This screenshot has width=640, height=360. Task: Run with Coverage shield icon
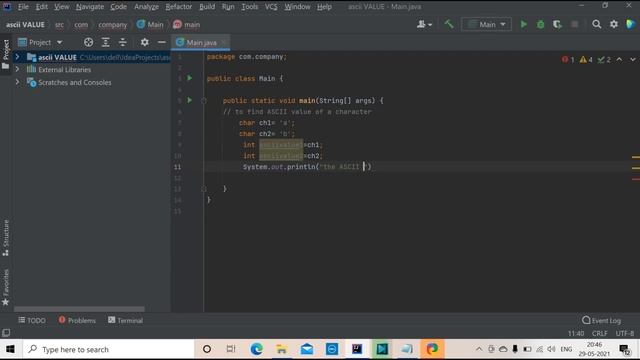point(557,24)
